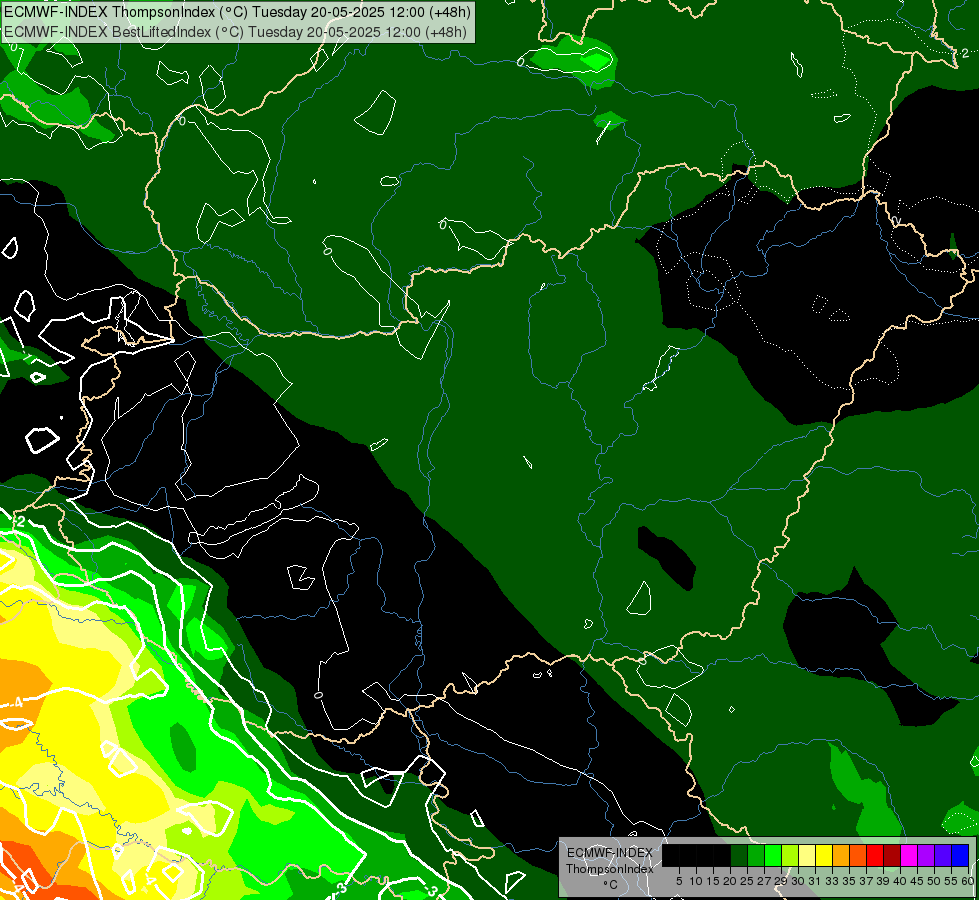This screenshot has width=979, height=900.
Task: Click the legend title ECMWF-INDEX
Action: pos(610,853)
